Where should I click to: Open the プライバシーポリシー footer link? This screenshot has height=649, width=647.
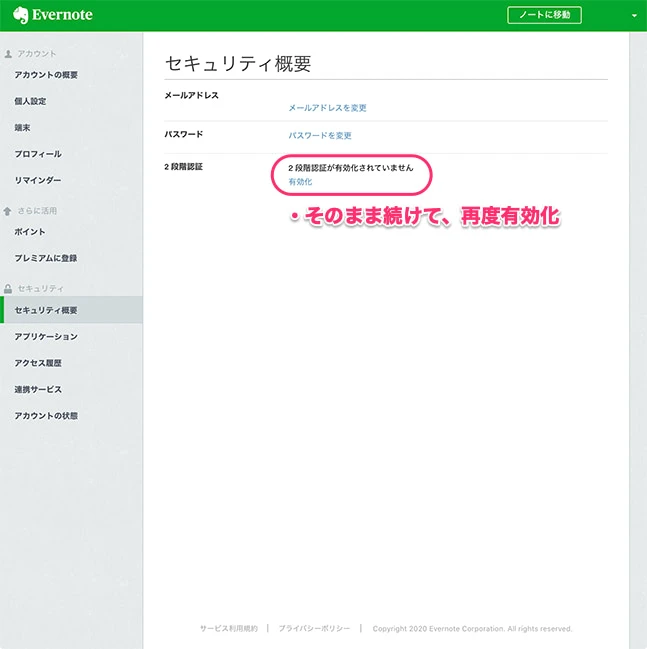click(x=314, y=629)
